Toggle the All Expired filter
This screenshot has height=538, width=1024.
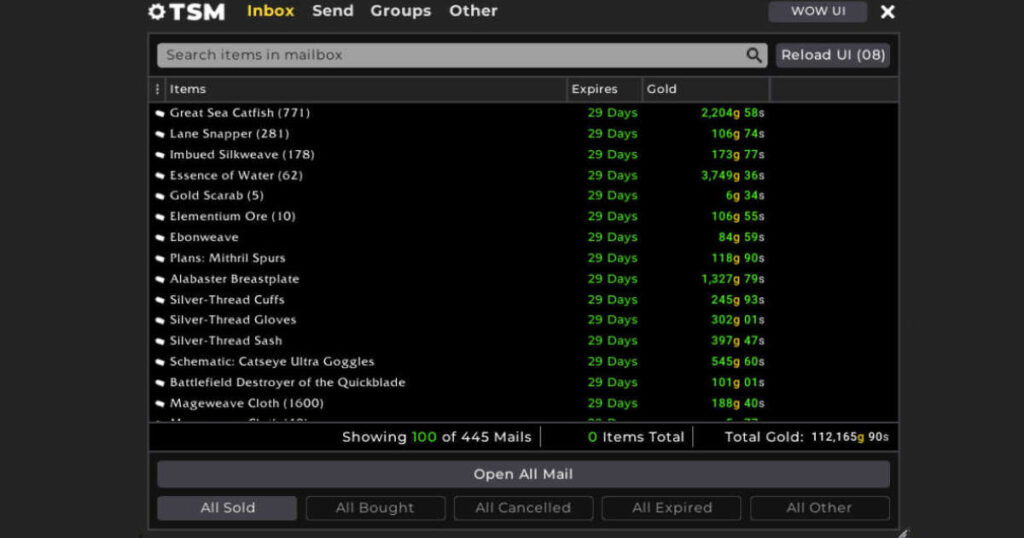point(671,508)
